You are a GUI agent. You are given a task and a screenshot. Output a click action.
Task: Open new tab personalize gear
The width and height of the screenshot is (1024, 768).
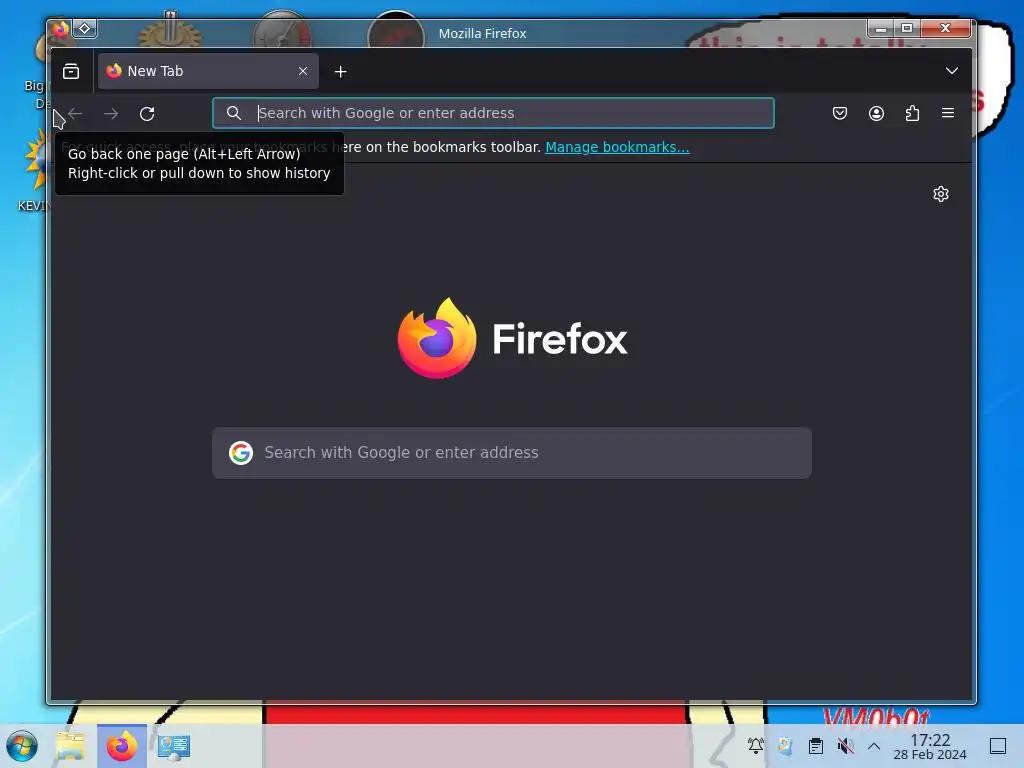click(x=940, y=194)
